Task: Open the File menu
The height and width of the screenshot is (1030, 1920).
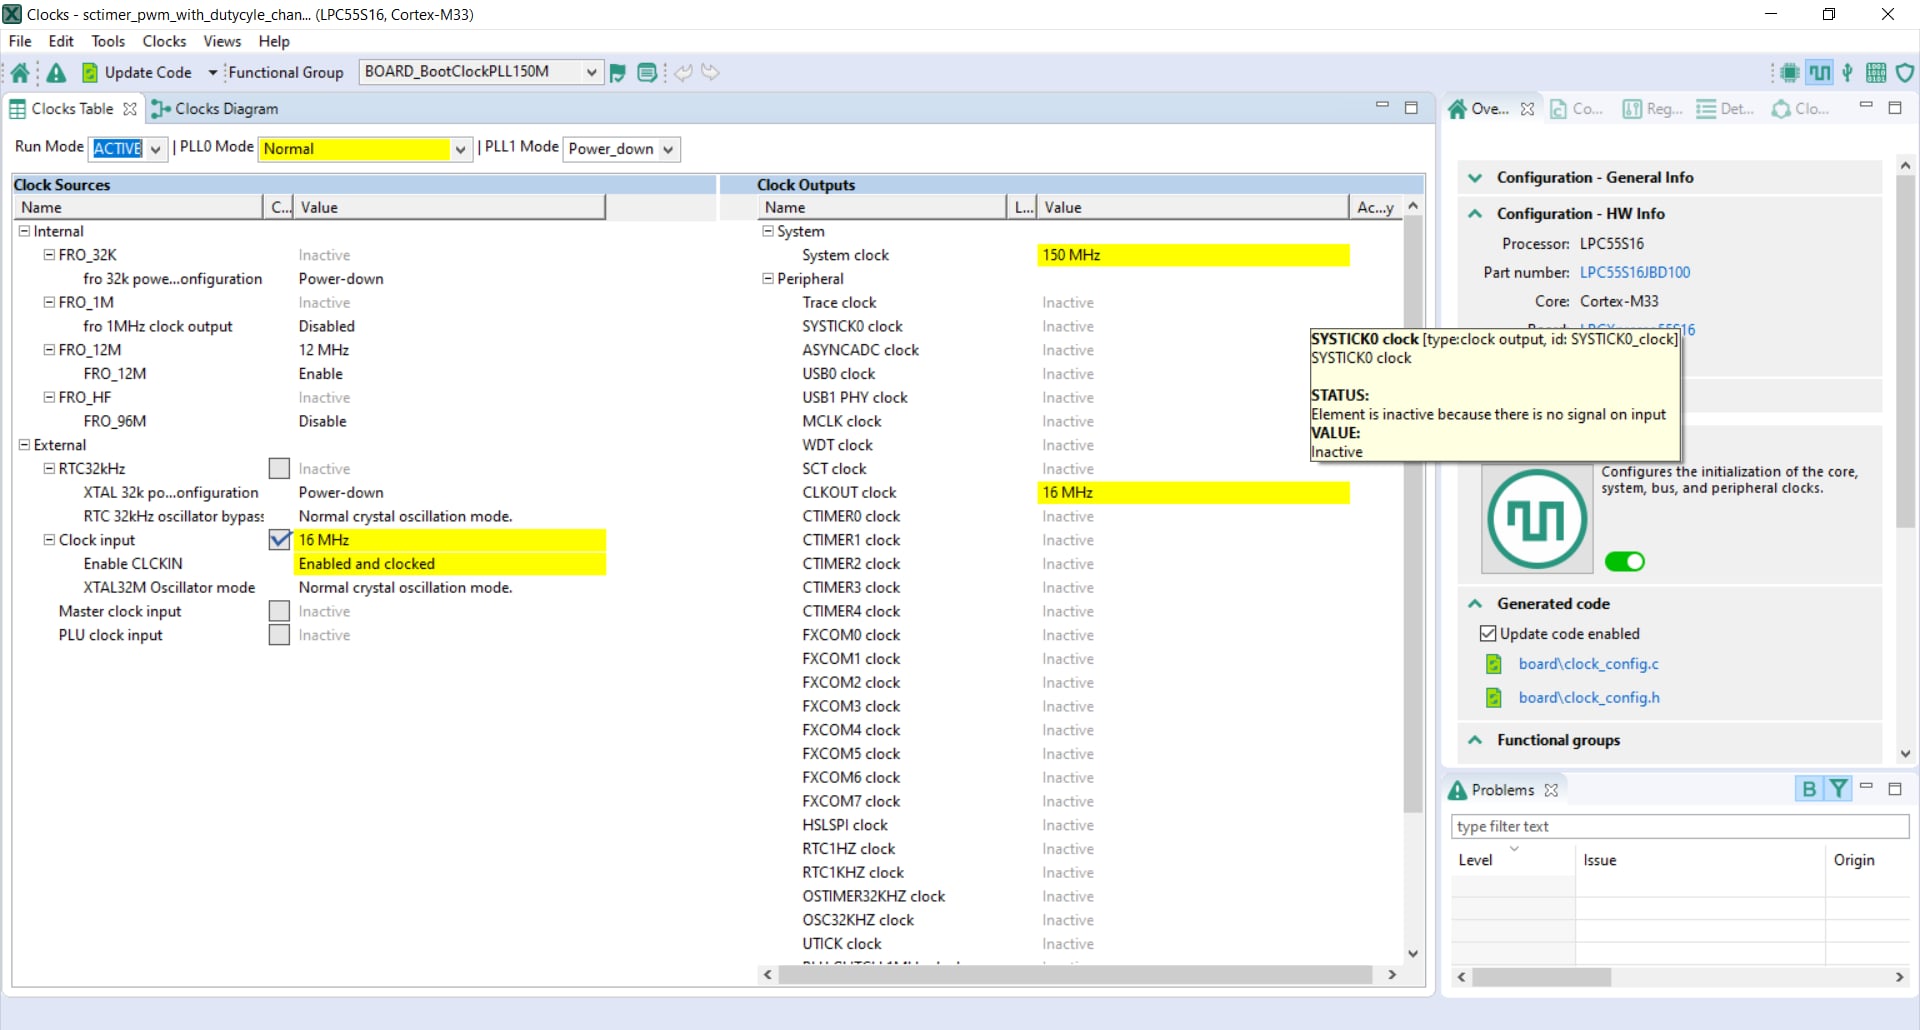Action: [x=20, y=41]
